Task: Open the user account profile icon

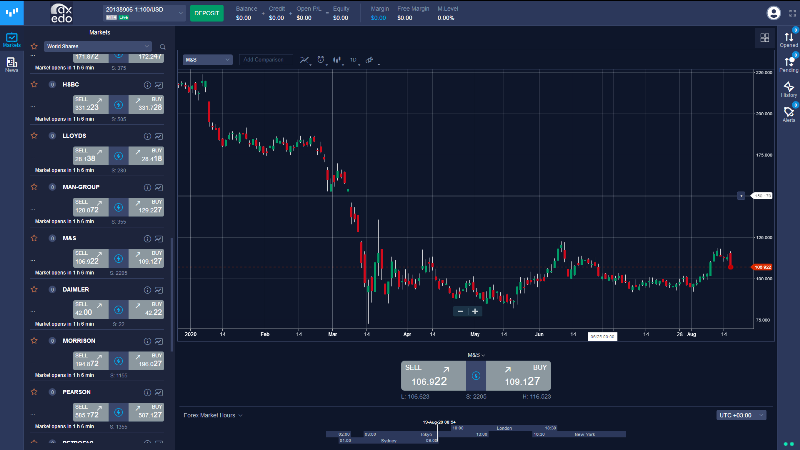Action: click(773, 13)
